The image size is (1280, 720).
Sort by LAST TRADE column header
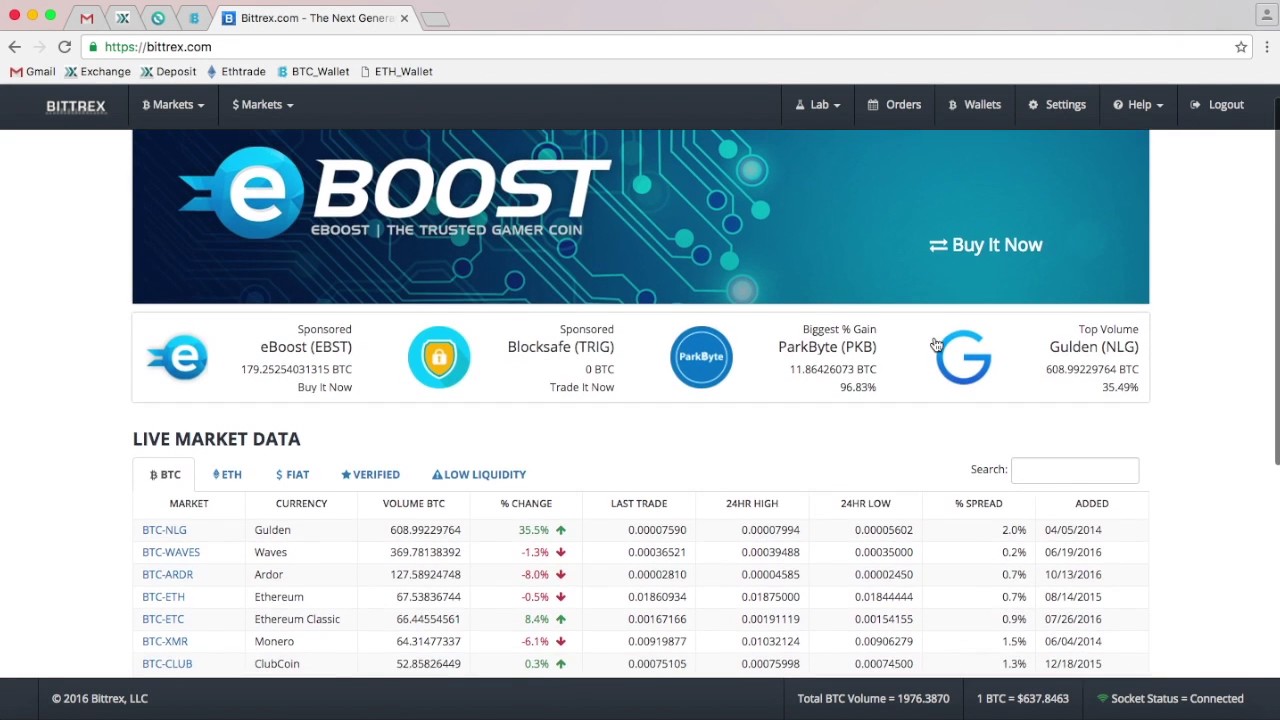(639, 504)
